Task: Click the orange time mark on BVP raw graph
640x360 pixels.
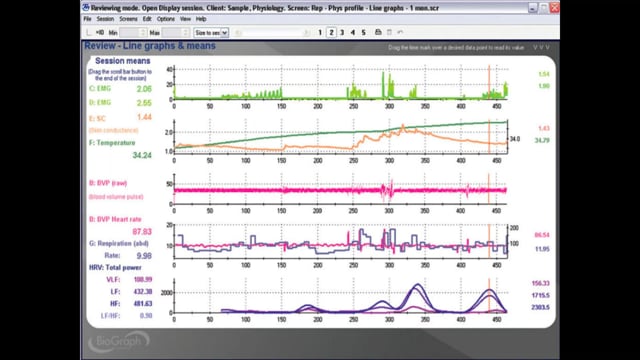Action: point(489,189)
